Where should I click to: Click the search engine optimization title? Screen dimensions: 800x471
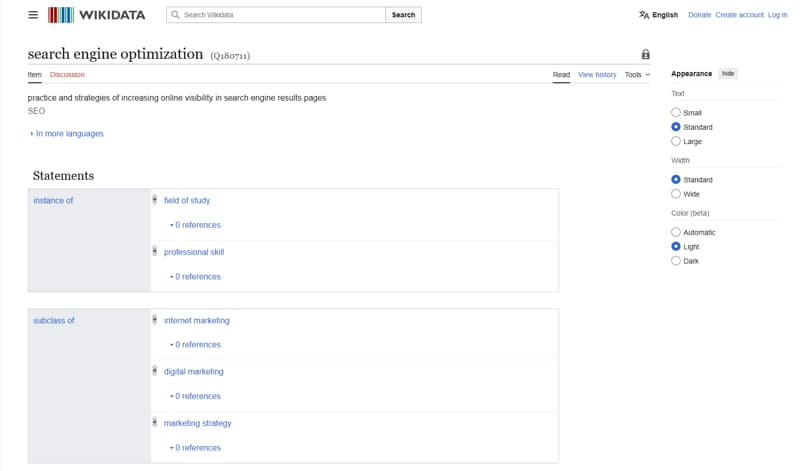pos(115,54)
